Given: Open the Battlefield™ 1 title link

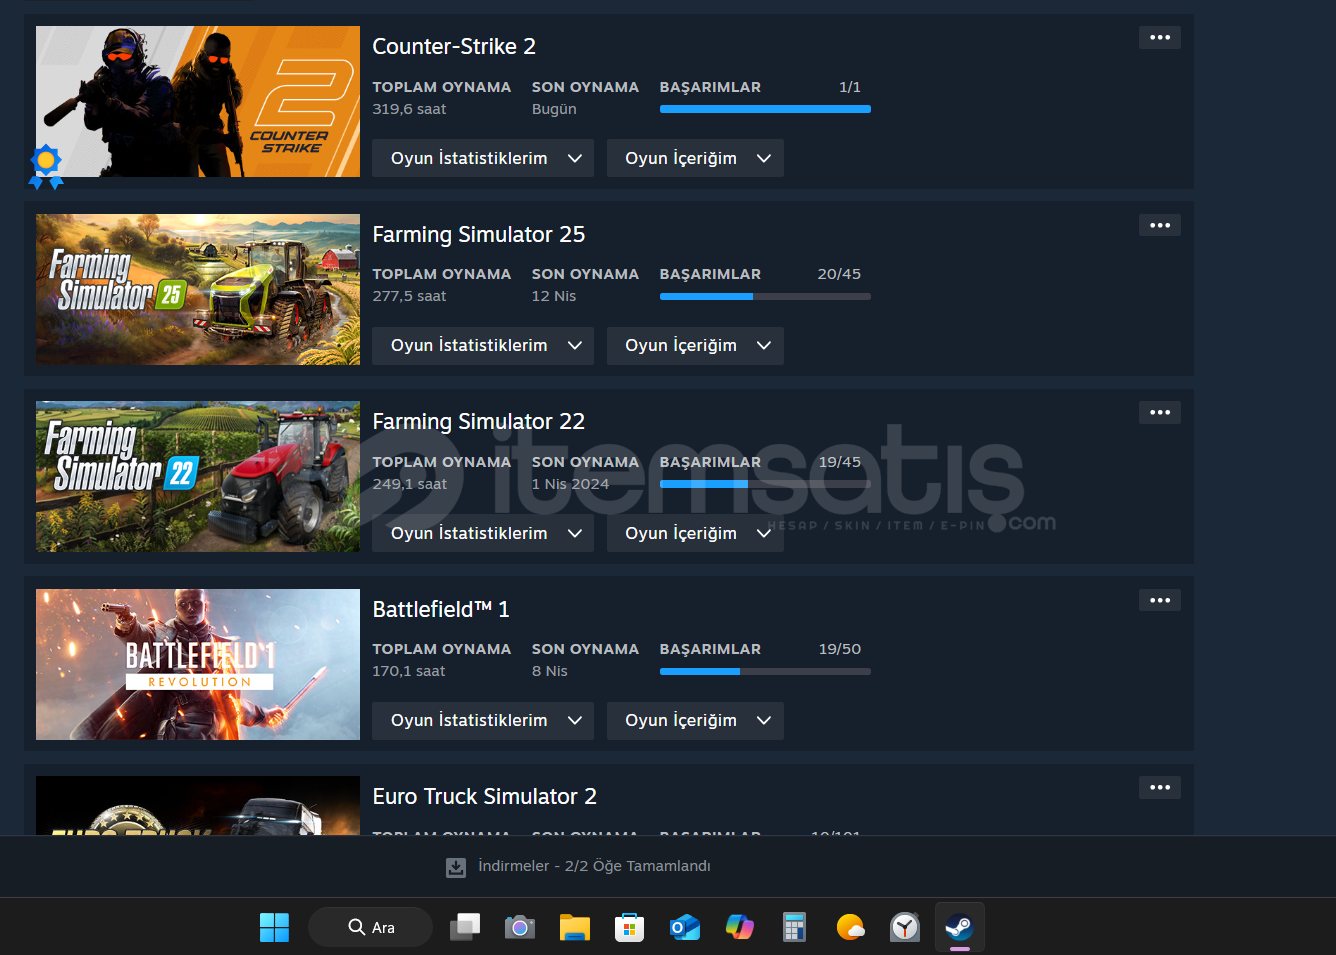Looking at the screenshot, I should click(x=441, y=609).
